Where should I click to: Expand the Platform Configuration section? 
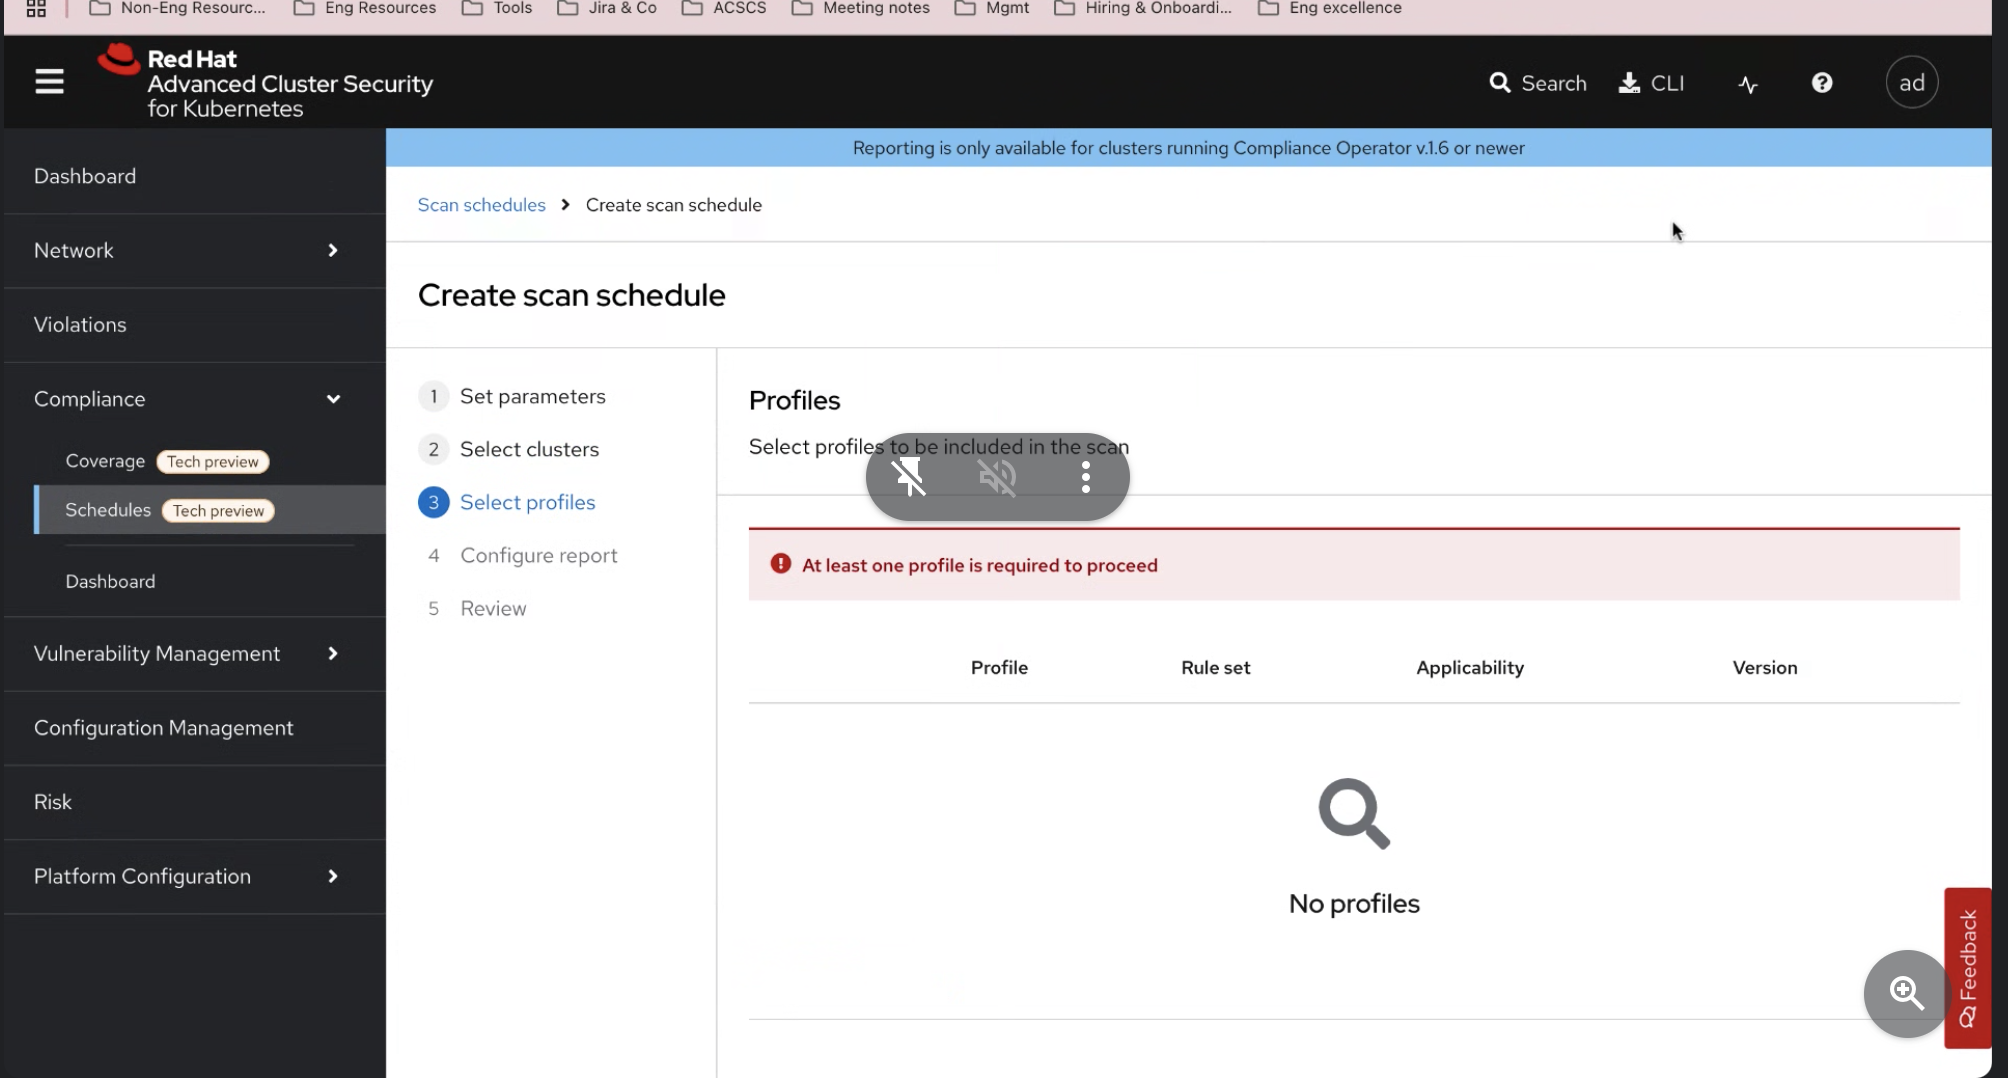333,876
